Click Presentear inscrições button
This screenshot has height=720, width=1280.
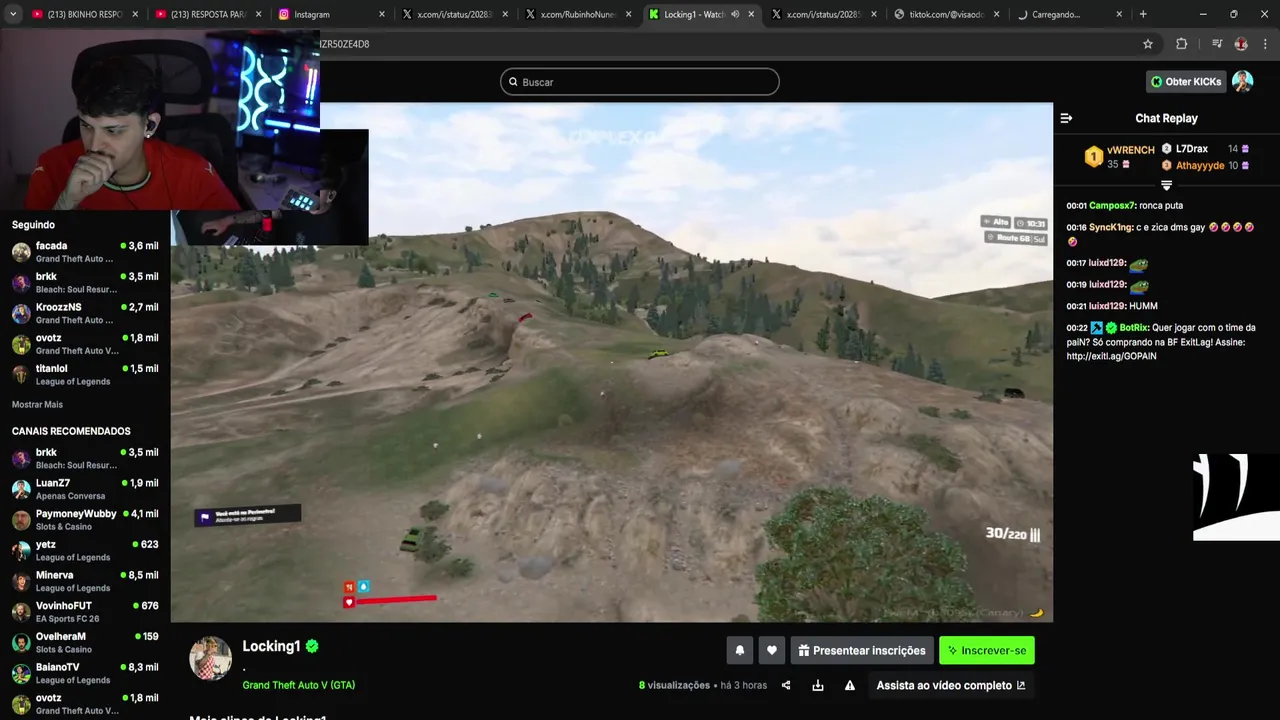point(862,650)
